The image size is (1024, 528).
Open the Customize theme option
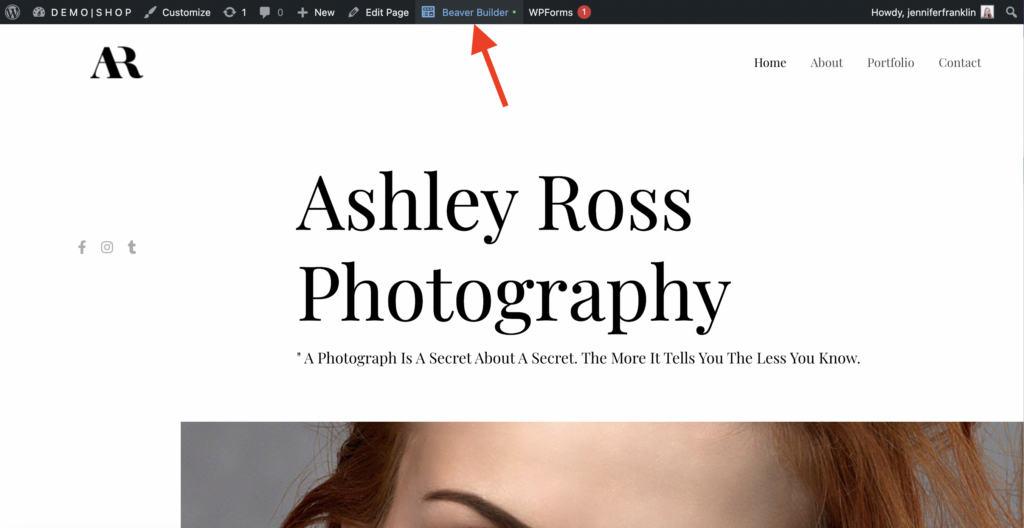click(178, 12)
